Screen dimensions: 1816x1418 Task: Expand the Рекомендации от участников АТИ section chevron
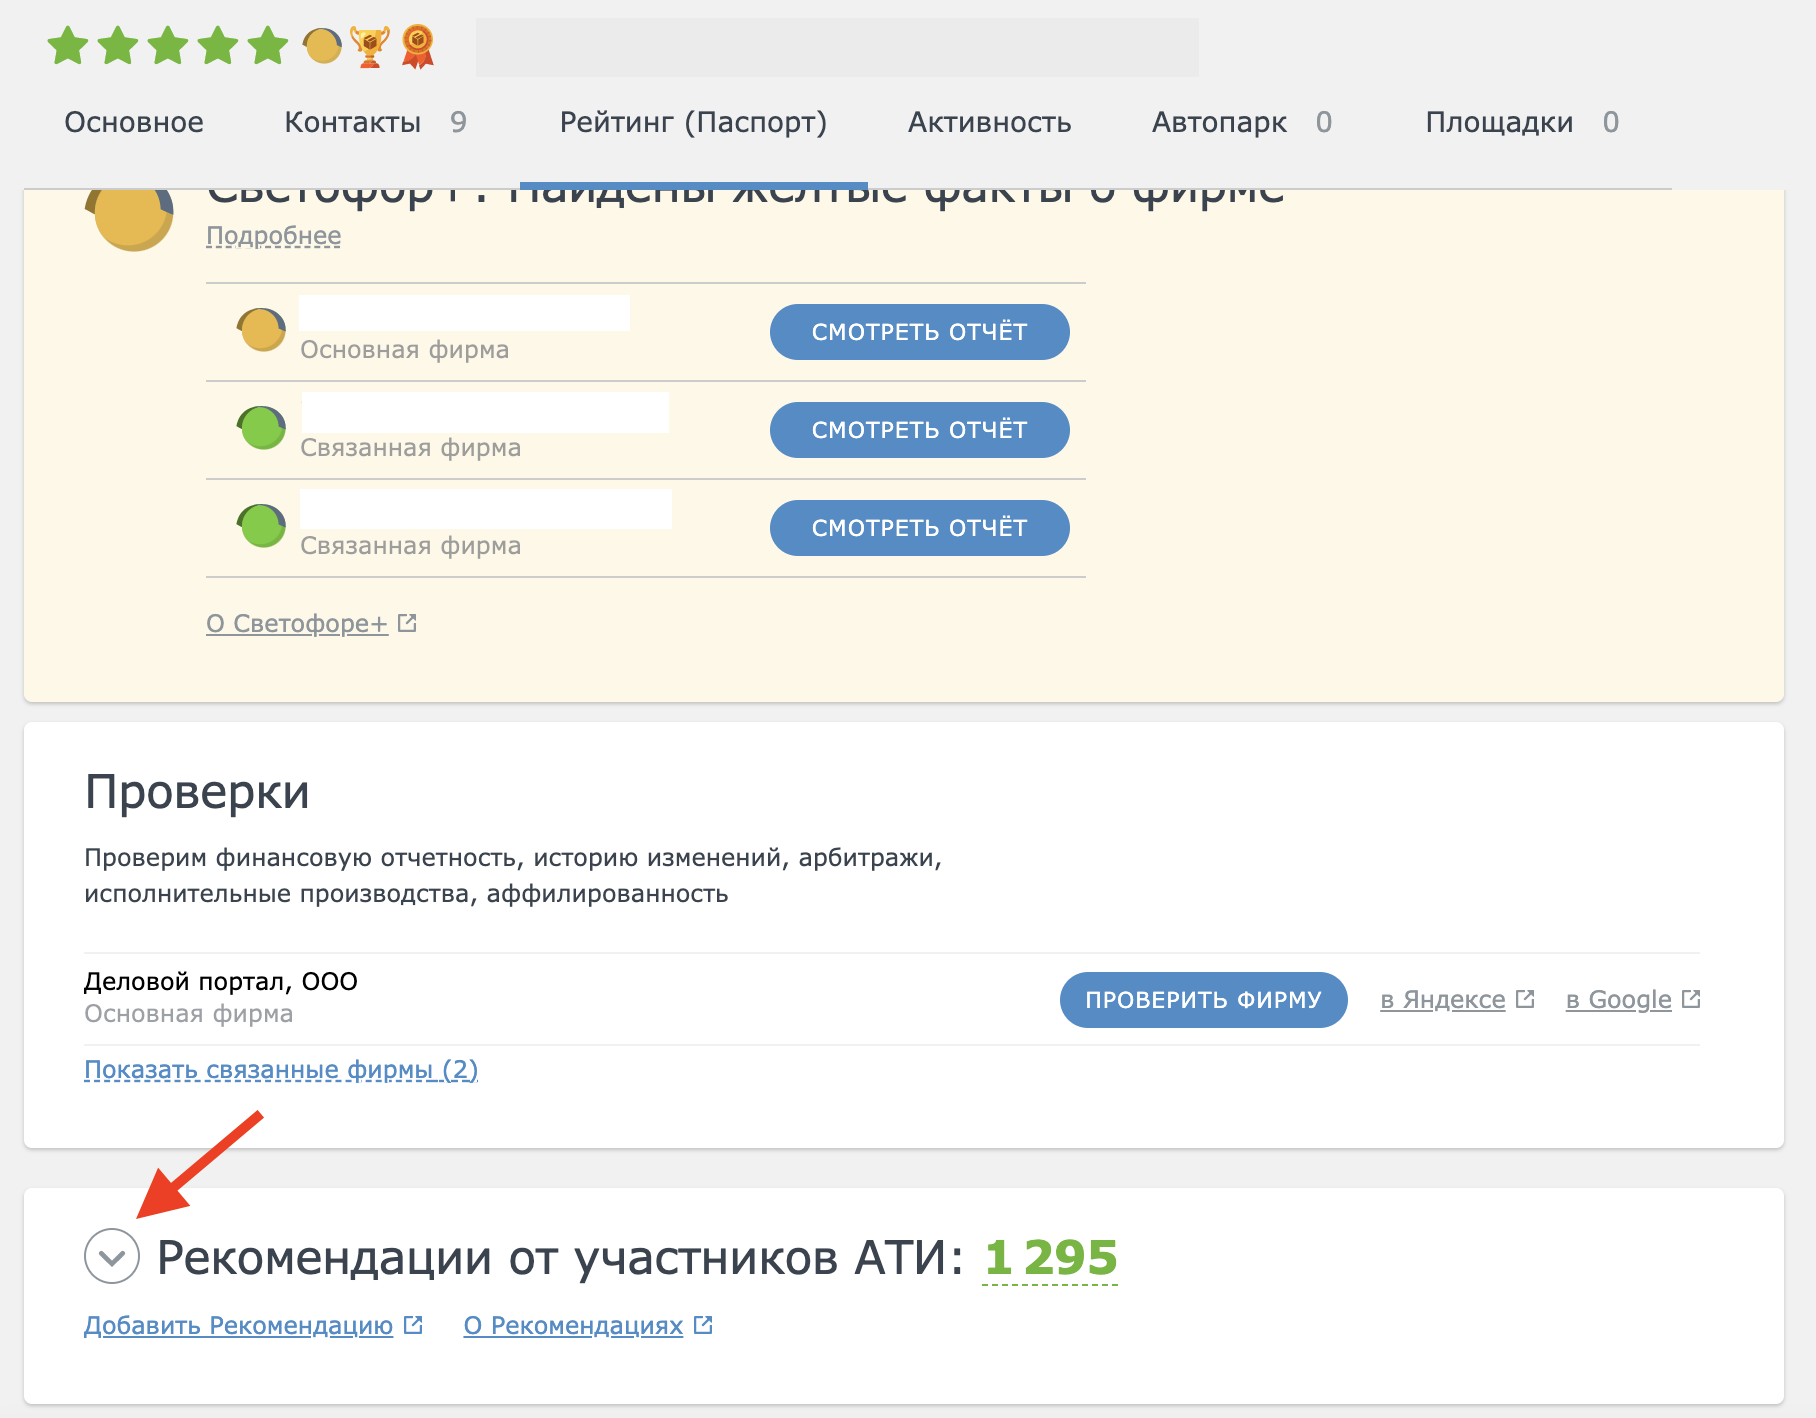[112, 1256]
